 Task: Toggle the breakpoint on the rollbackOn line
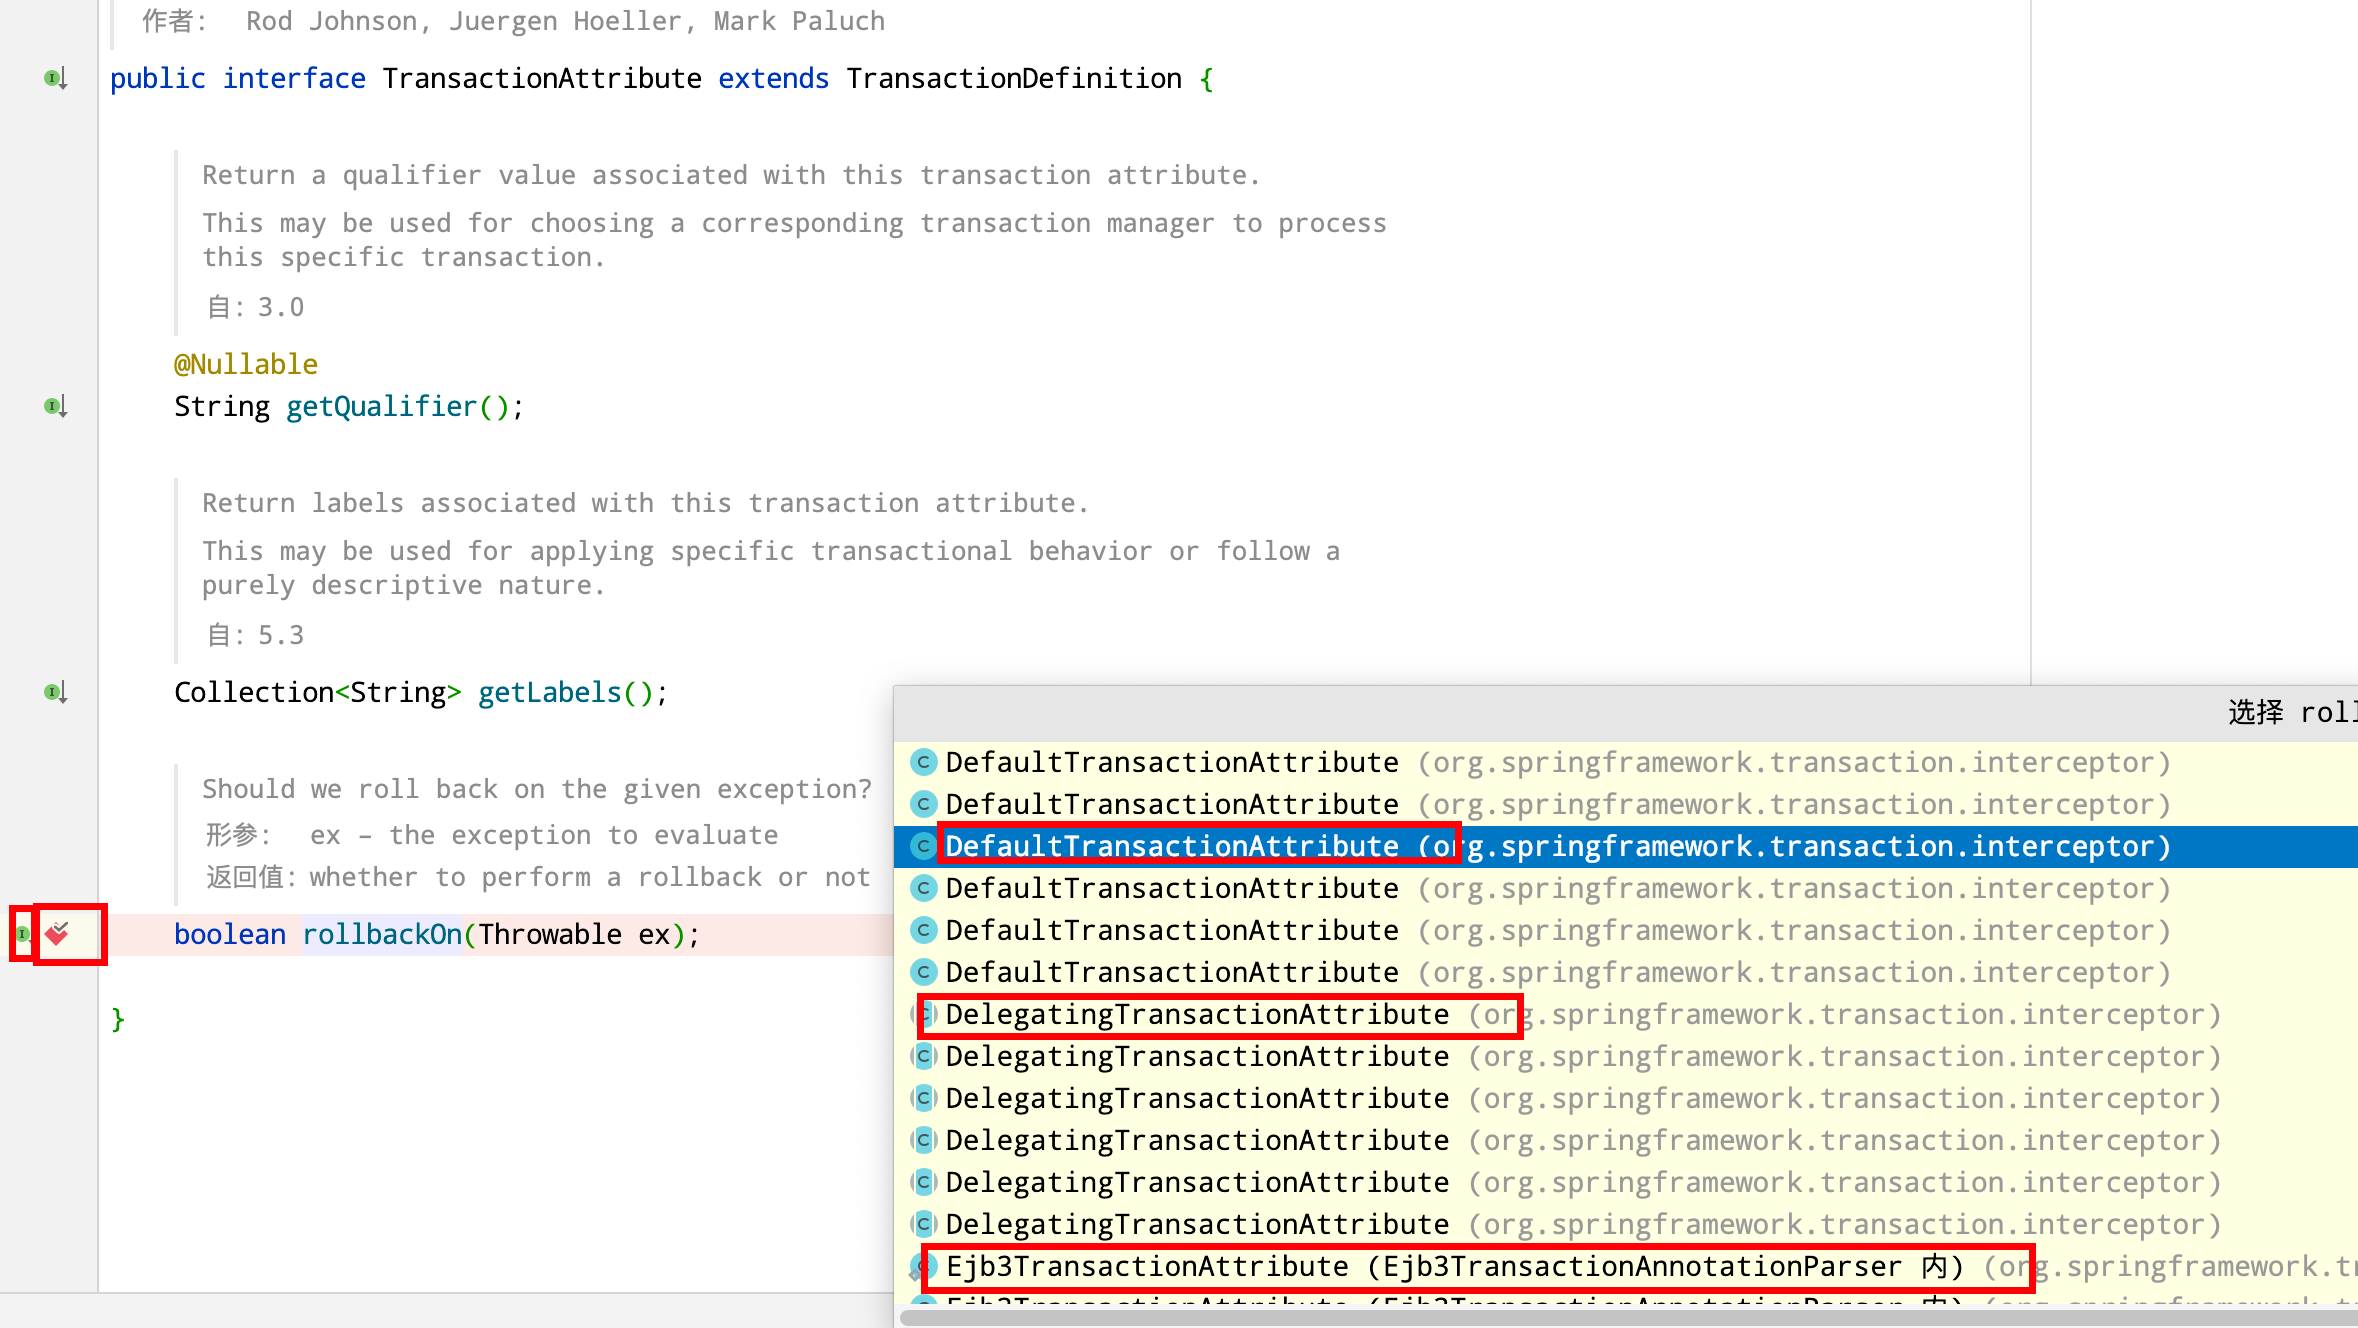(58, 934)
